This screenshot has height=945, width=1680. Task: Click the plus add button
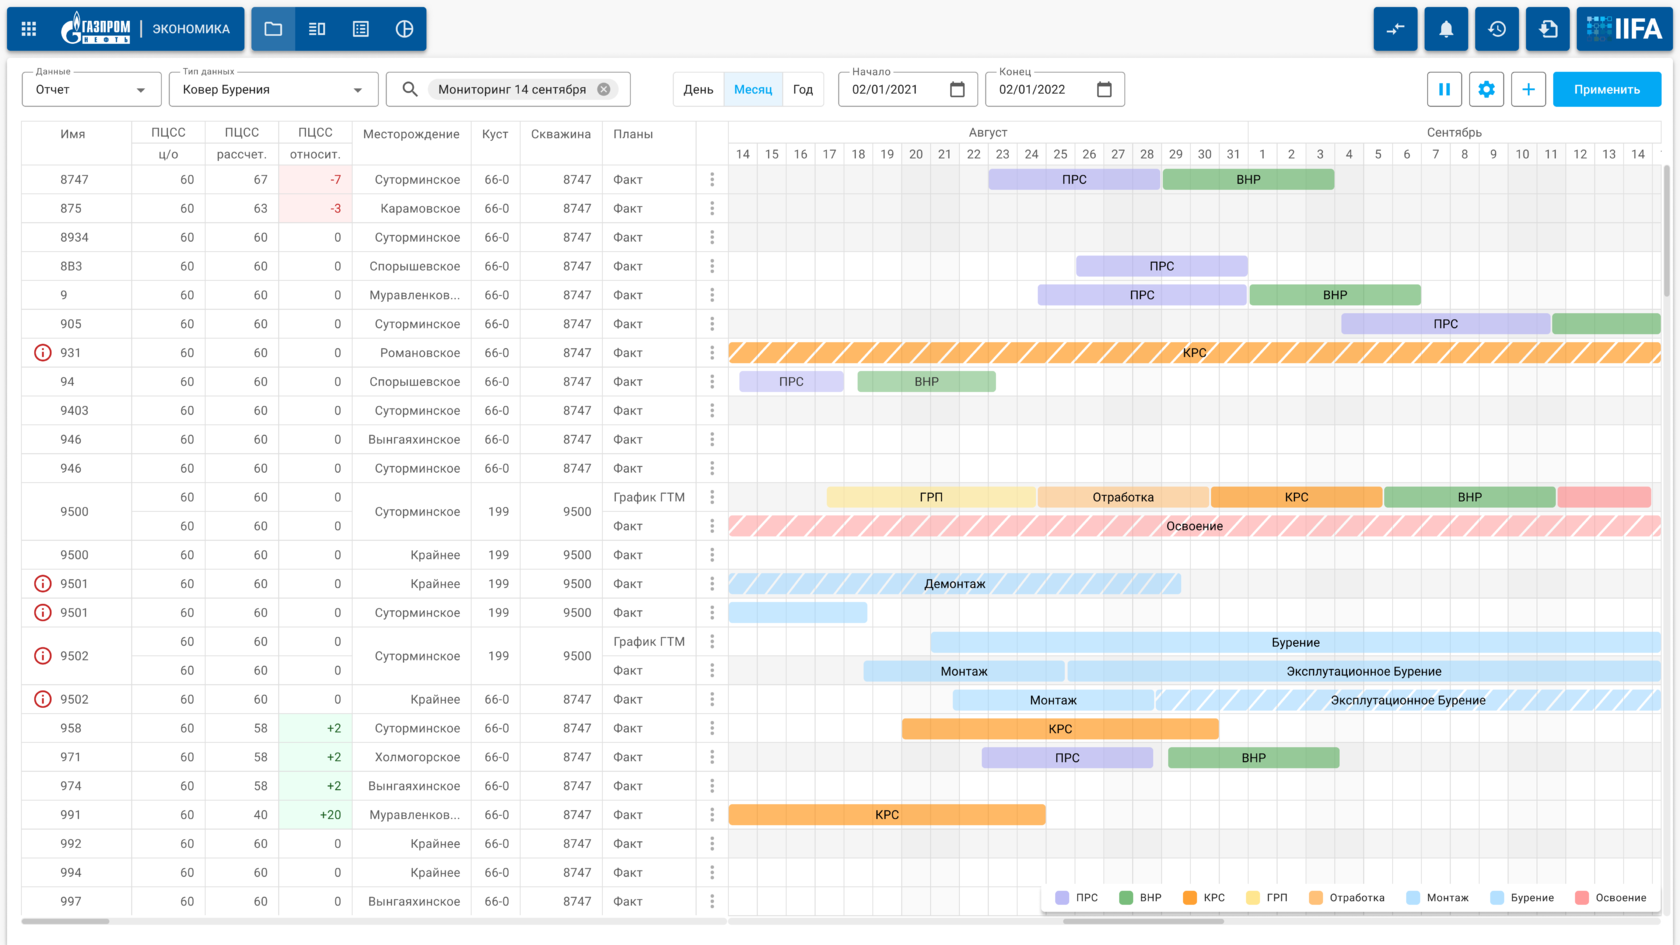tap(1528, 89)
